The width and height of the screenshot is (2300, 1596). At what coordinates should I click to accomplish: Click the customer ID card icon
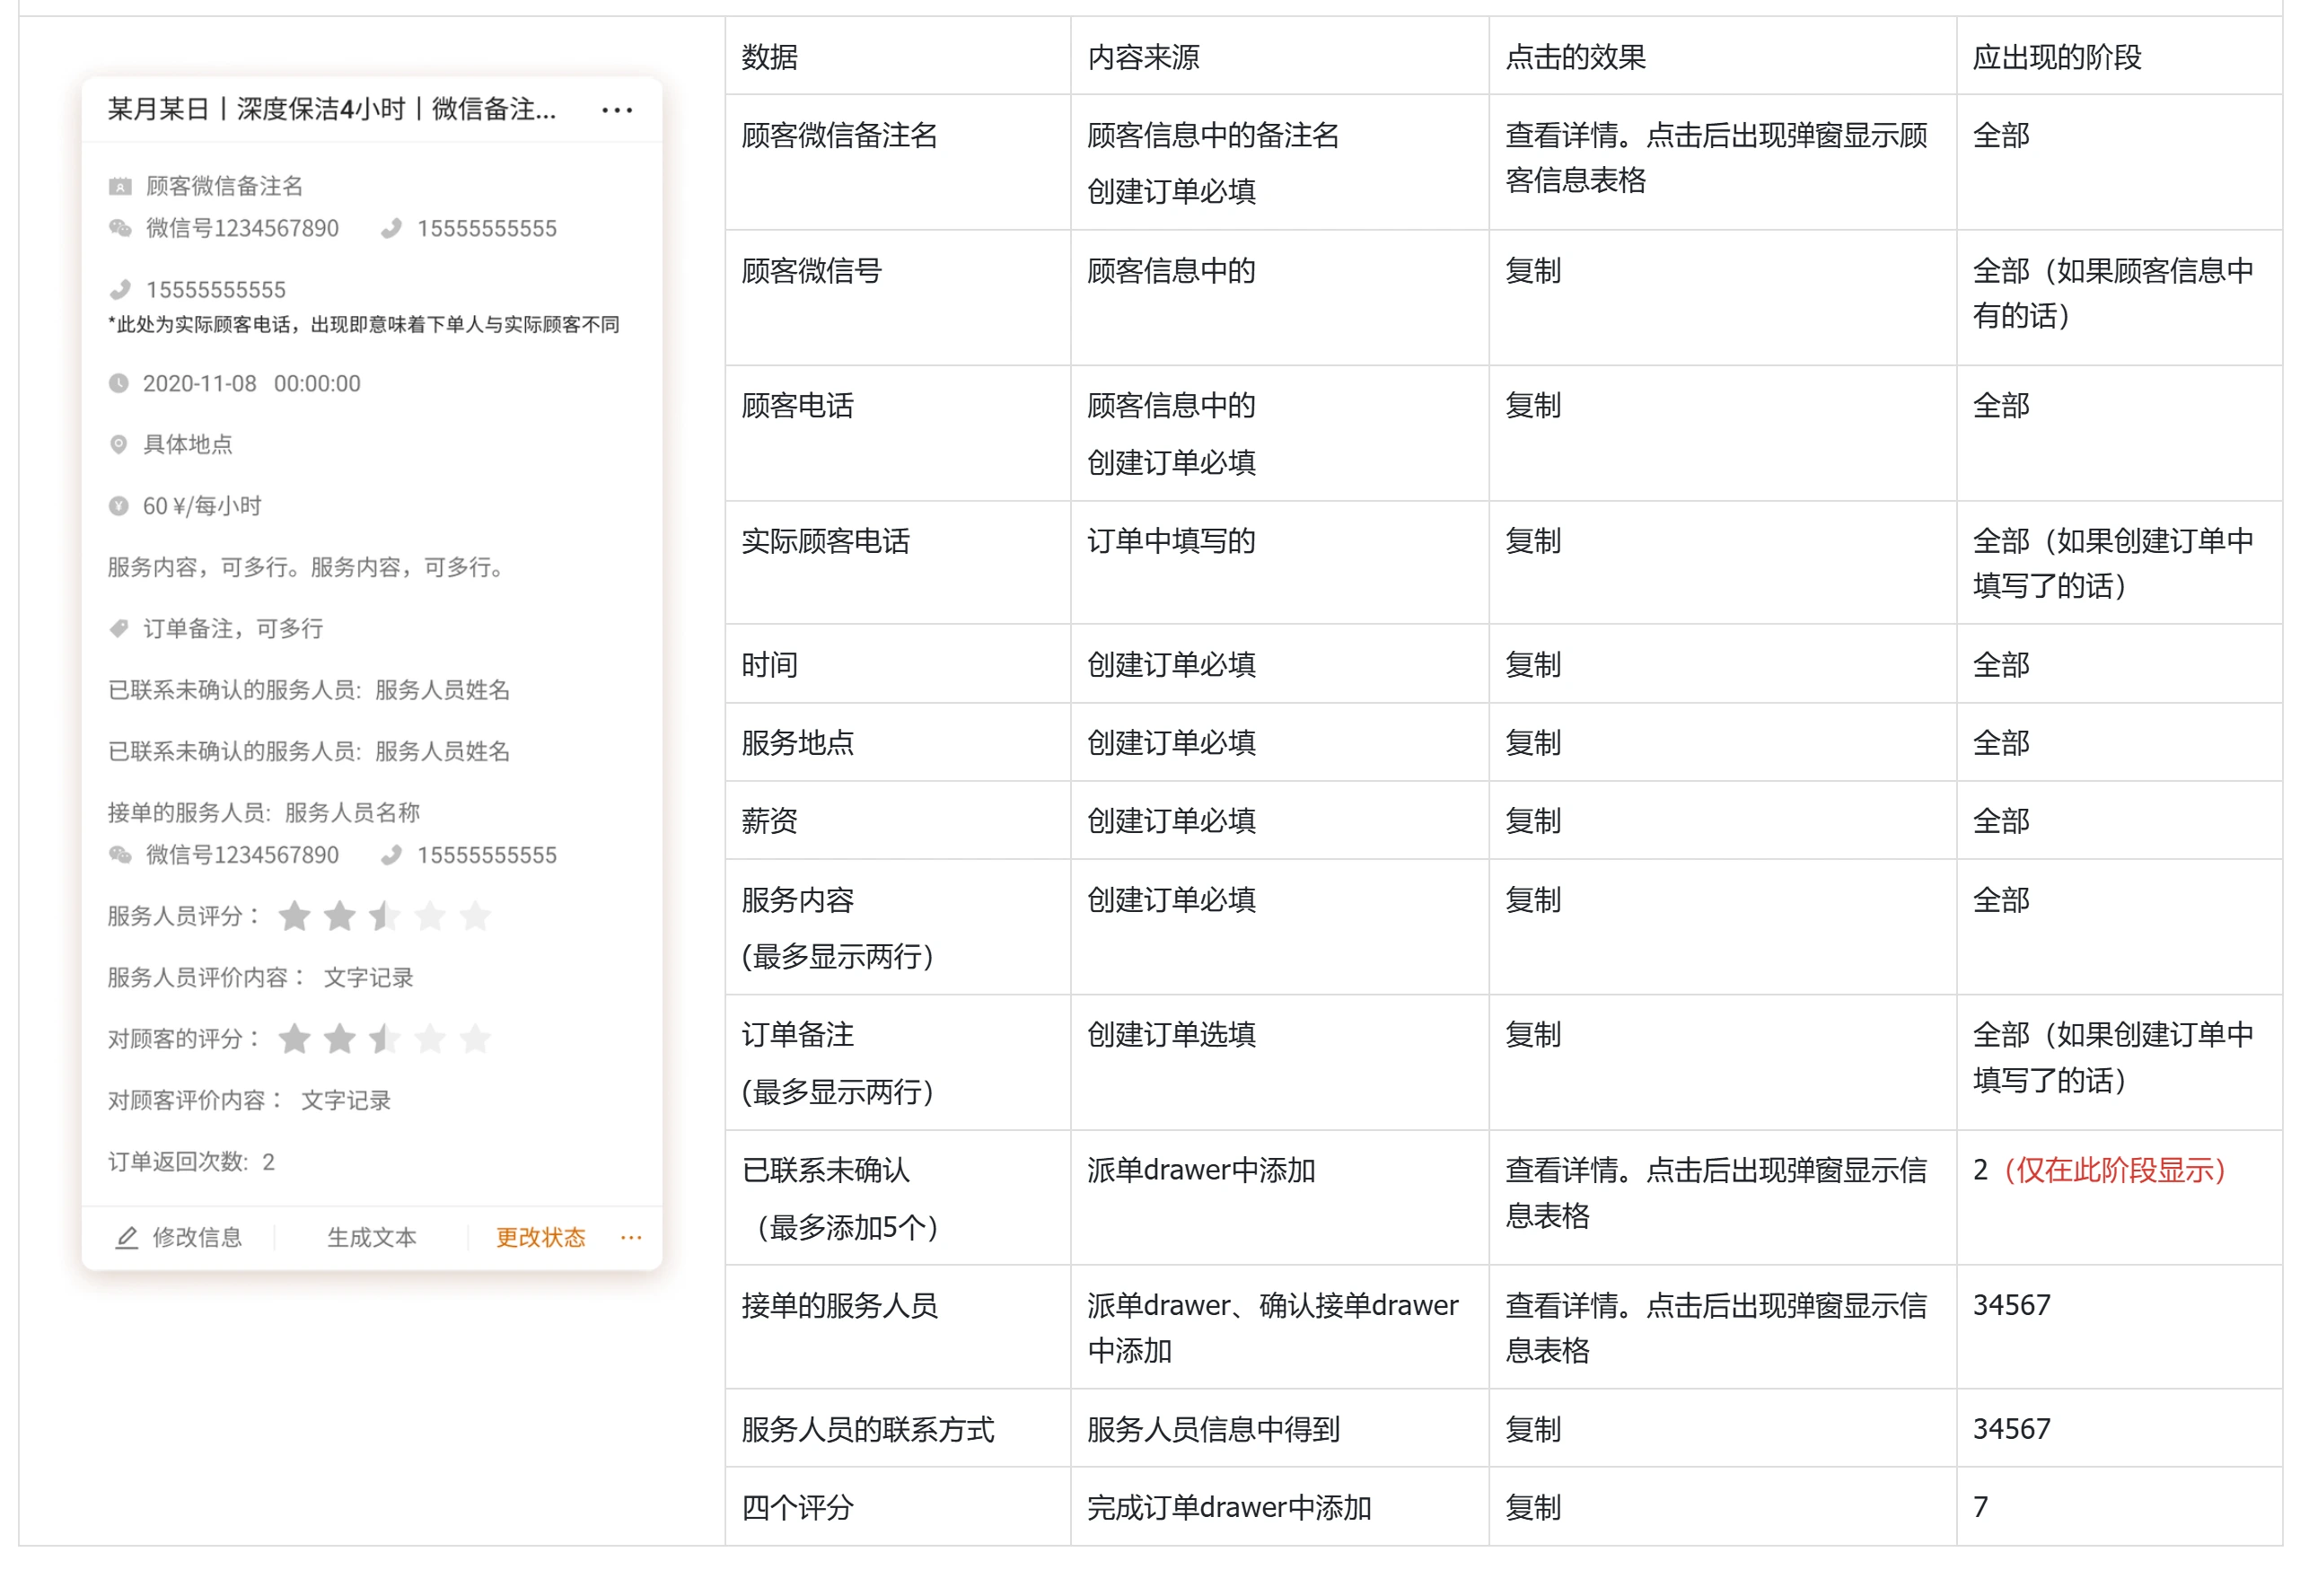tap(120, 186)
